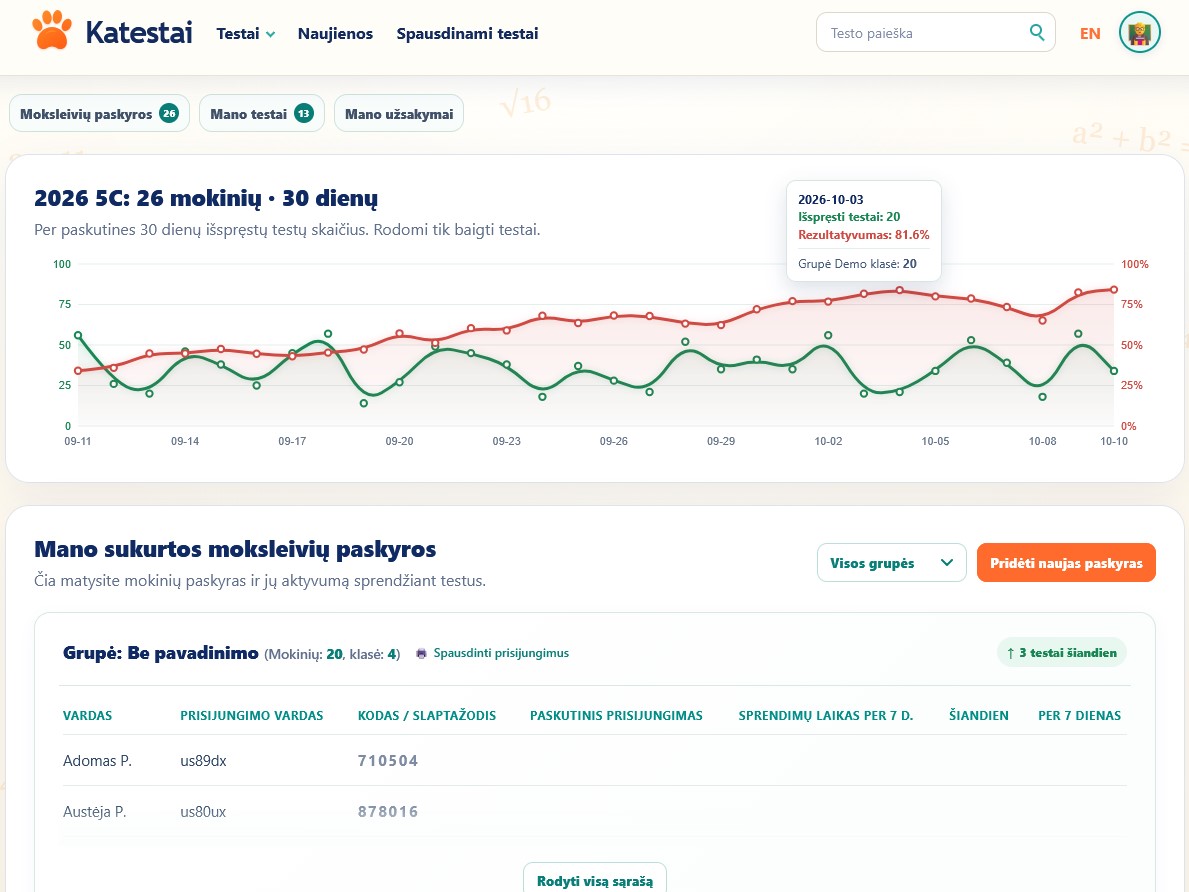Click the green data point at 09-11

coord(78,335)
